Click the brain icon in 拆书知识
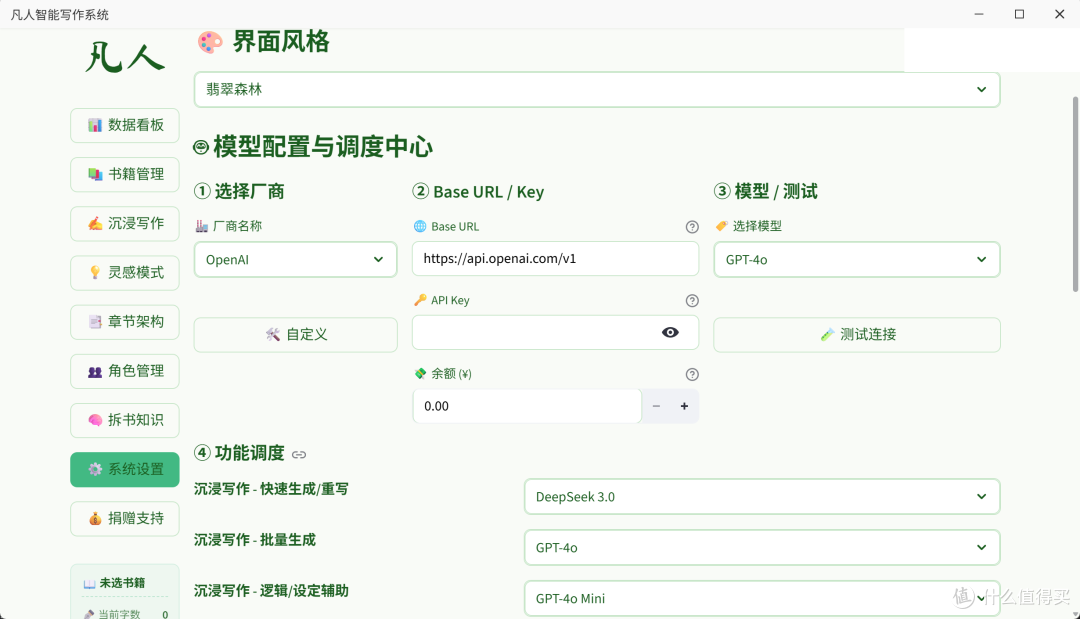 pyautogui.click(x=95, y=420)
